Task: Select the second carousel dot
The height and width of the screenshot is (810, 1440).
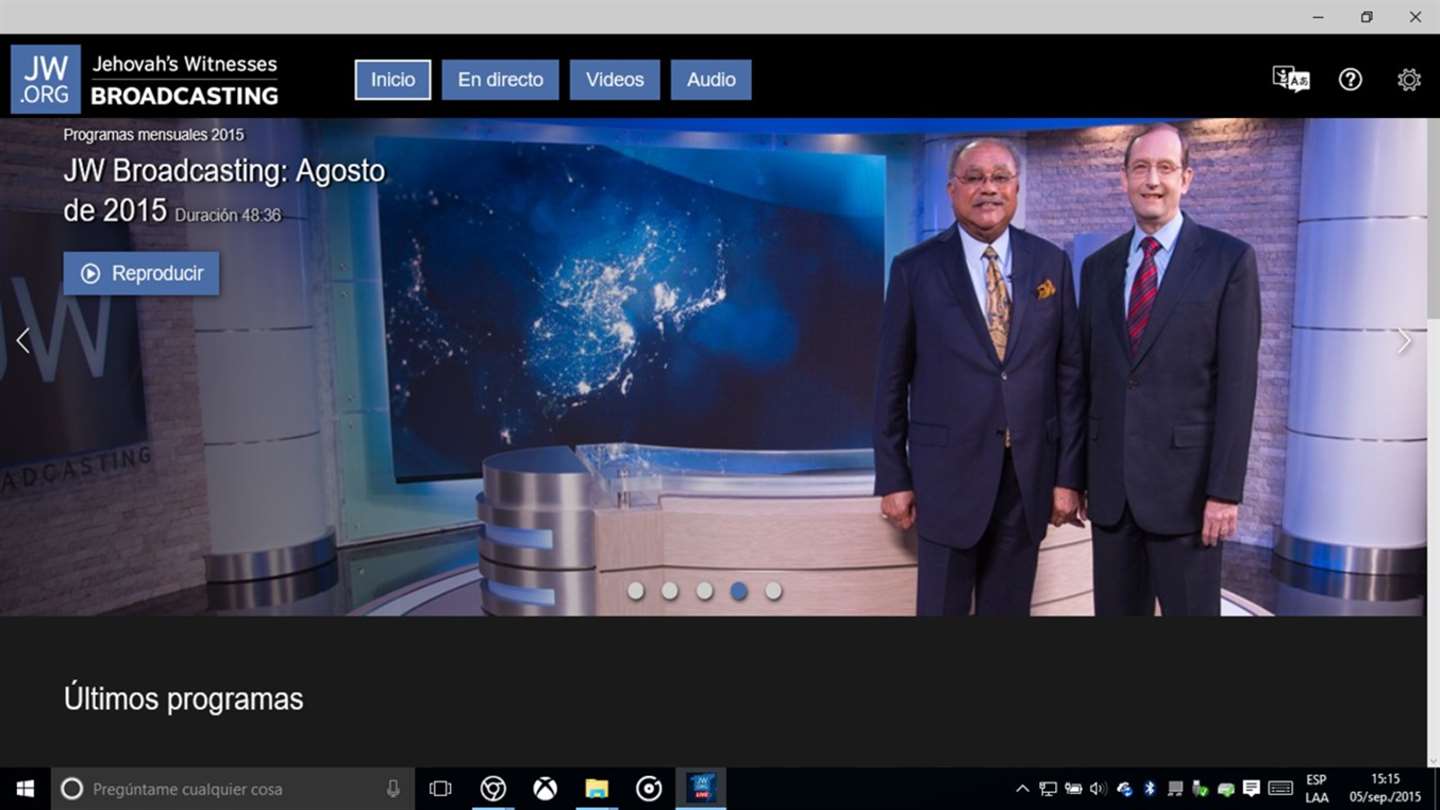Action: click(x=670, y=591)
